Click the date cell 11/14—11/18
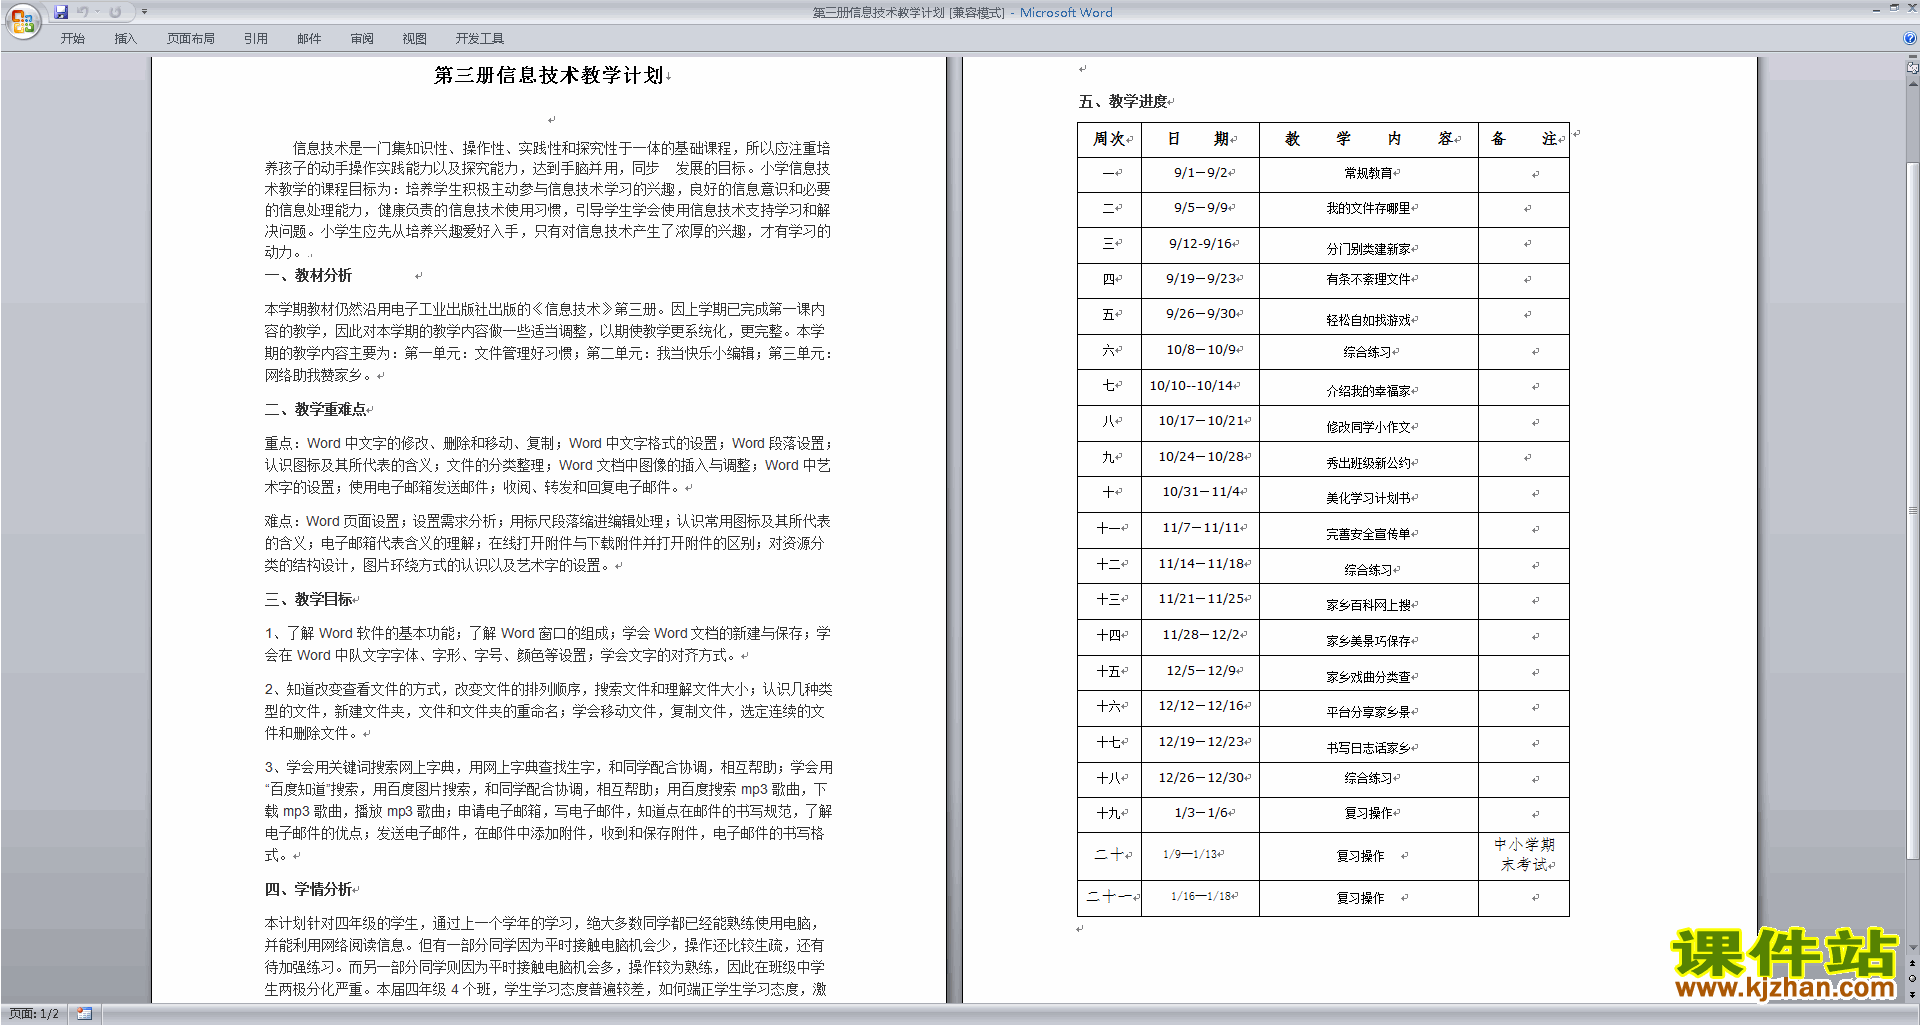The image size is (1920, 1025). point(1201,564)
